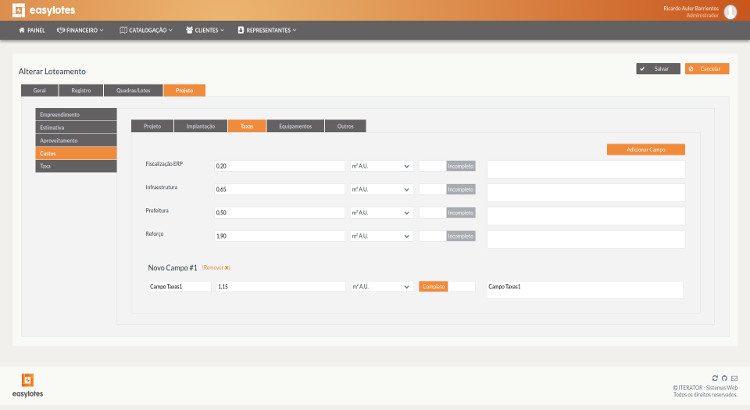This screenshot has height=410, width=750.
Task: Click the notes box for Reforço
Action: [586, 239]
